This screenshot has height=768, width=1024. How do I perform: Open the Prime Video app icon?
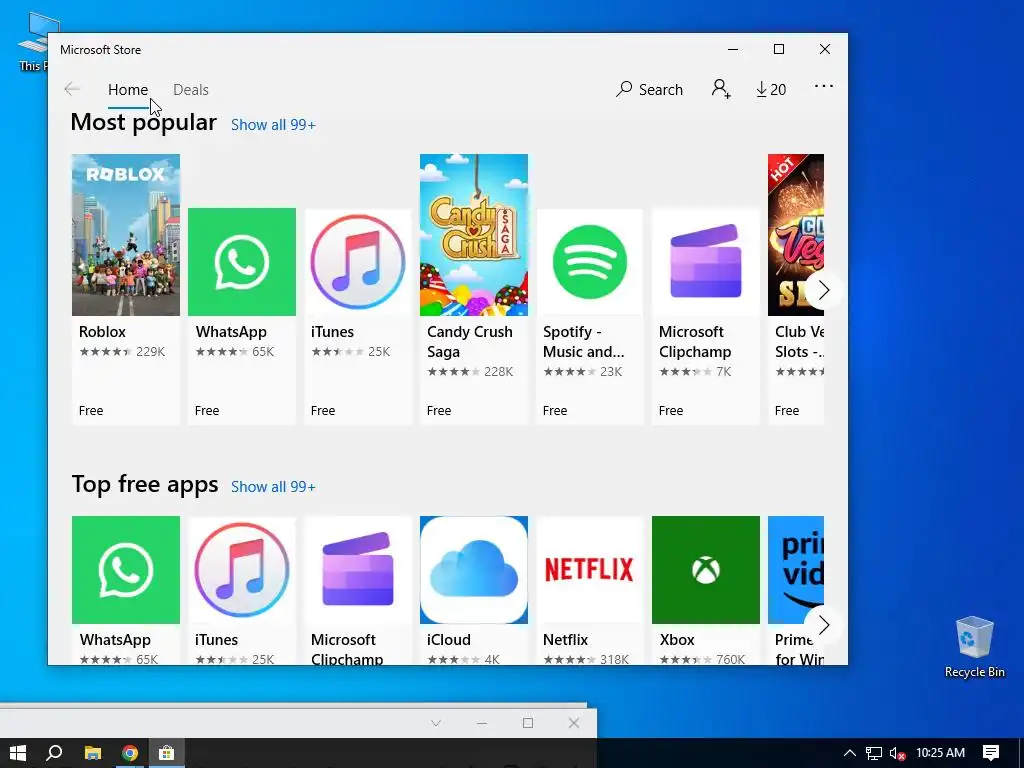[x=796, y=570]
